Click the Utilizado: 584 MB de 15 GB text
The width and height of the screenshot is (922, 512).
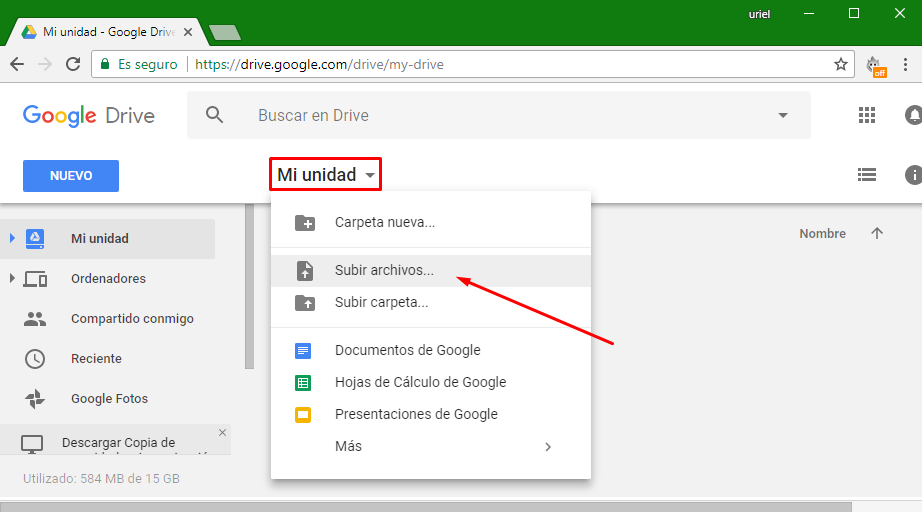(x=101, y=478)
